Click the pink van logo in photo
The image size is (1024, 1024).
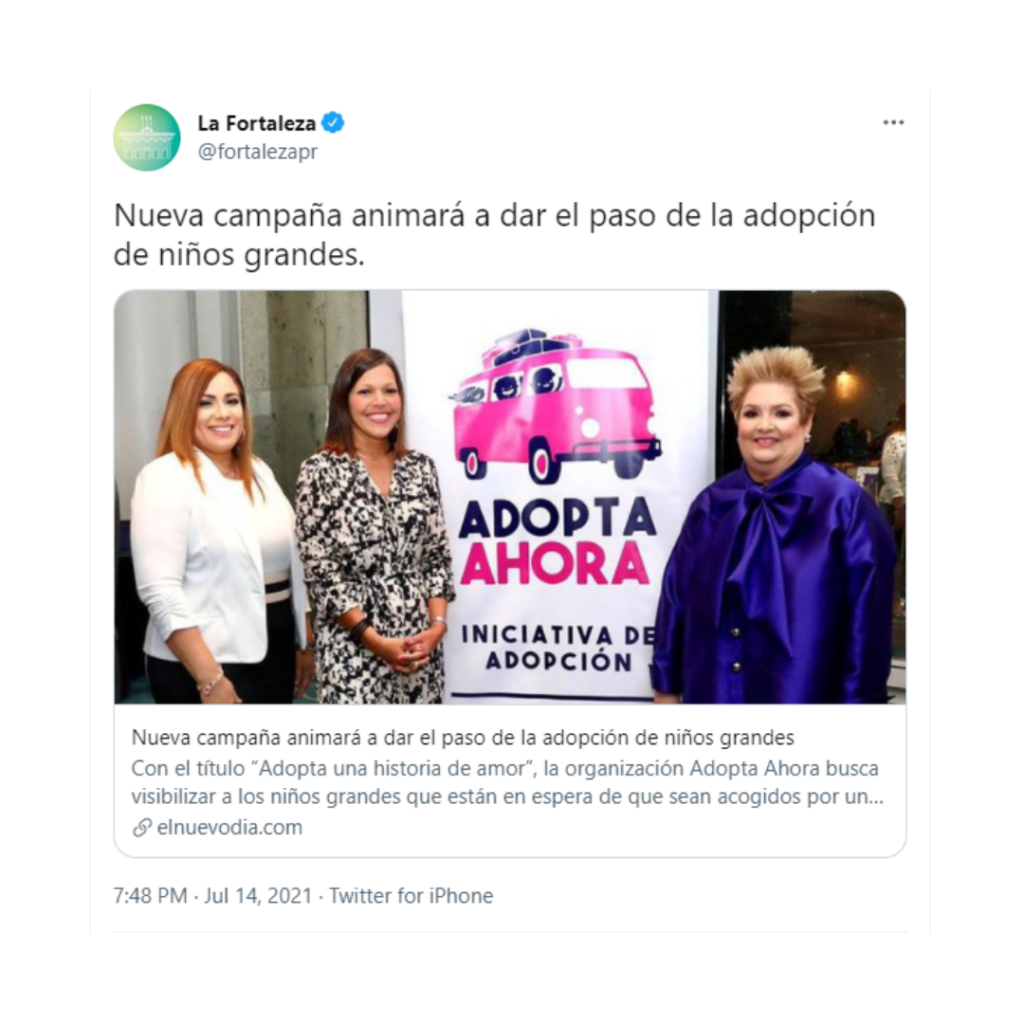[x=556, y=406]
